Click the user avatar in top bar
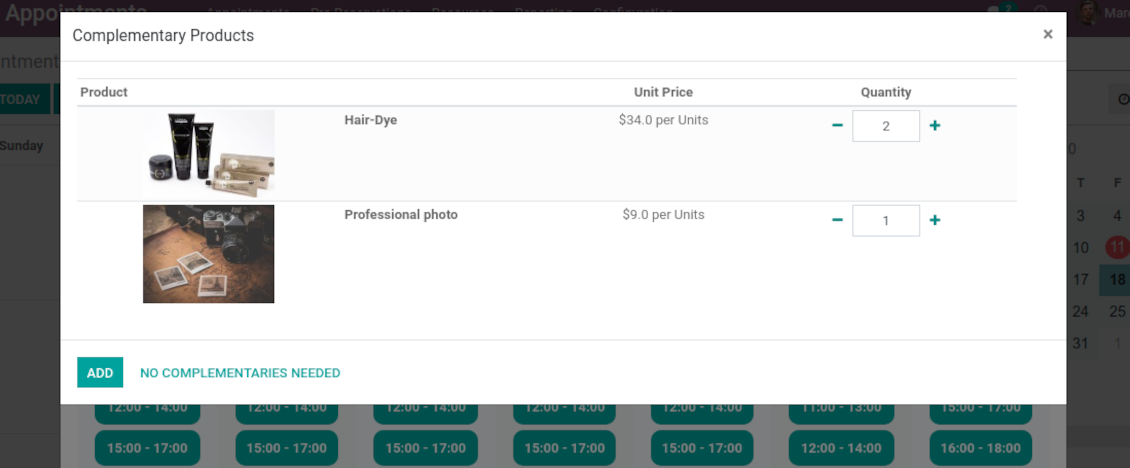 [1088, 11]
